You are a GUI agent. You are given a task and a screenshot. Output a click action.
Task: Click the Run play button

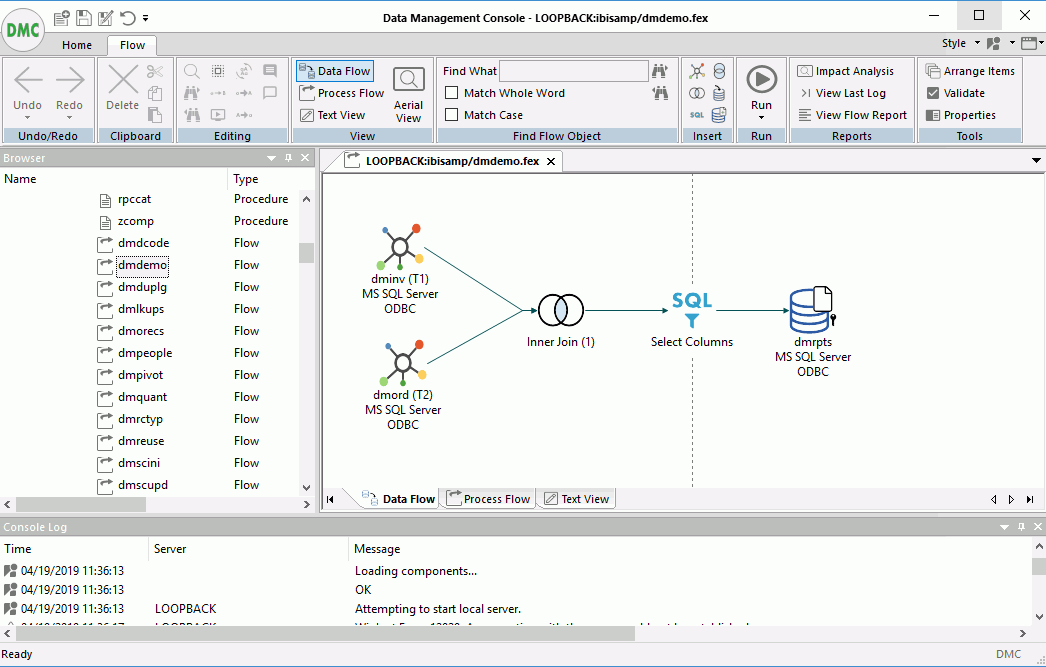[761, 79]
